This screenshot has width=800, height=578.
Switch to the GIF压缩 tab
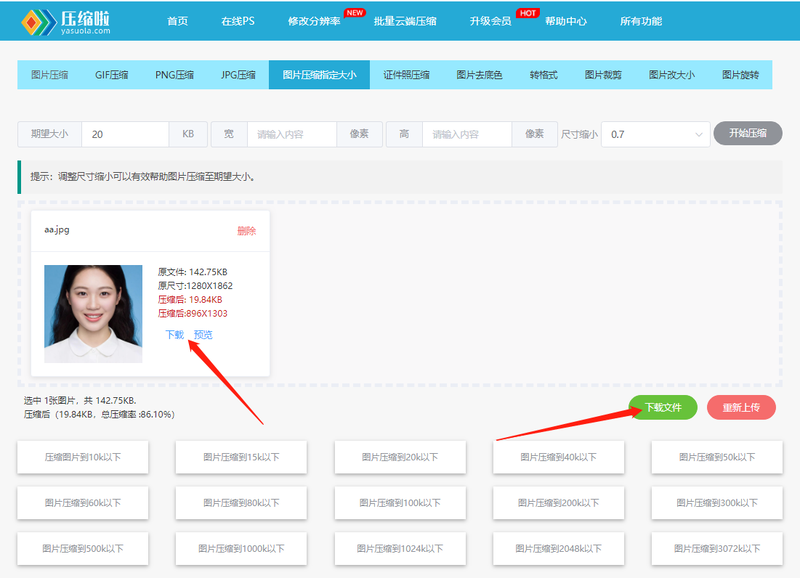pos(112,75)
